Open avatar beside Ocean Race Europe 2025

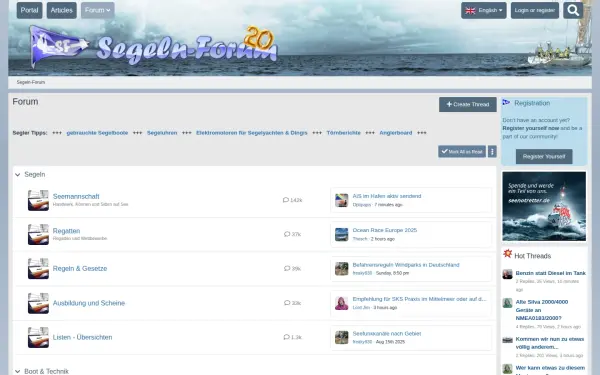tap(342, 234)
